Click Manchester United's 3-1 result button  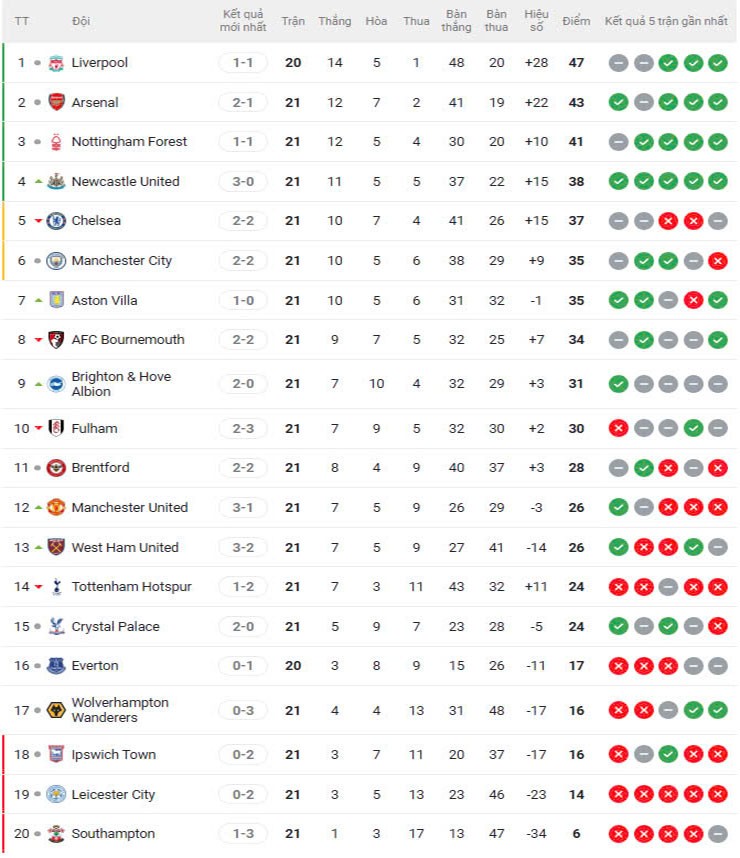click(243, 508)
